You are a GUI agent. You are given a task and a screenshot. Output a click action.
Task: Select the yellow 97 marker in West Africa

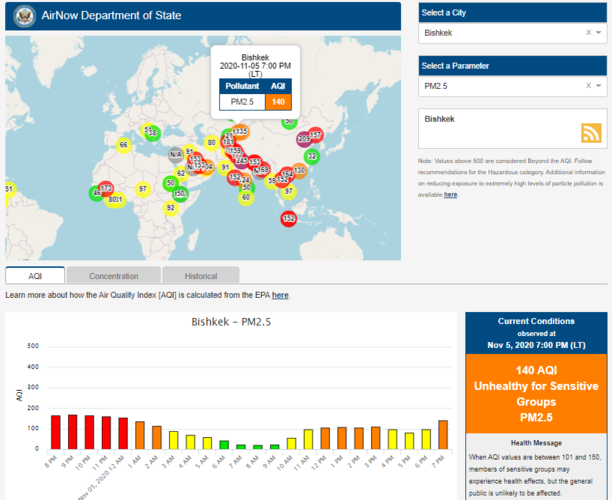142,188
